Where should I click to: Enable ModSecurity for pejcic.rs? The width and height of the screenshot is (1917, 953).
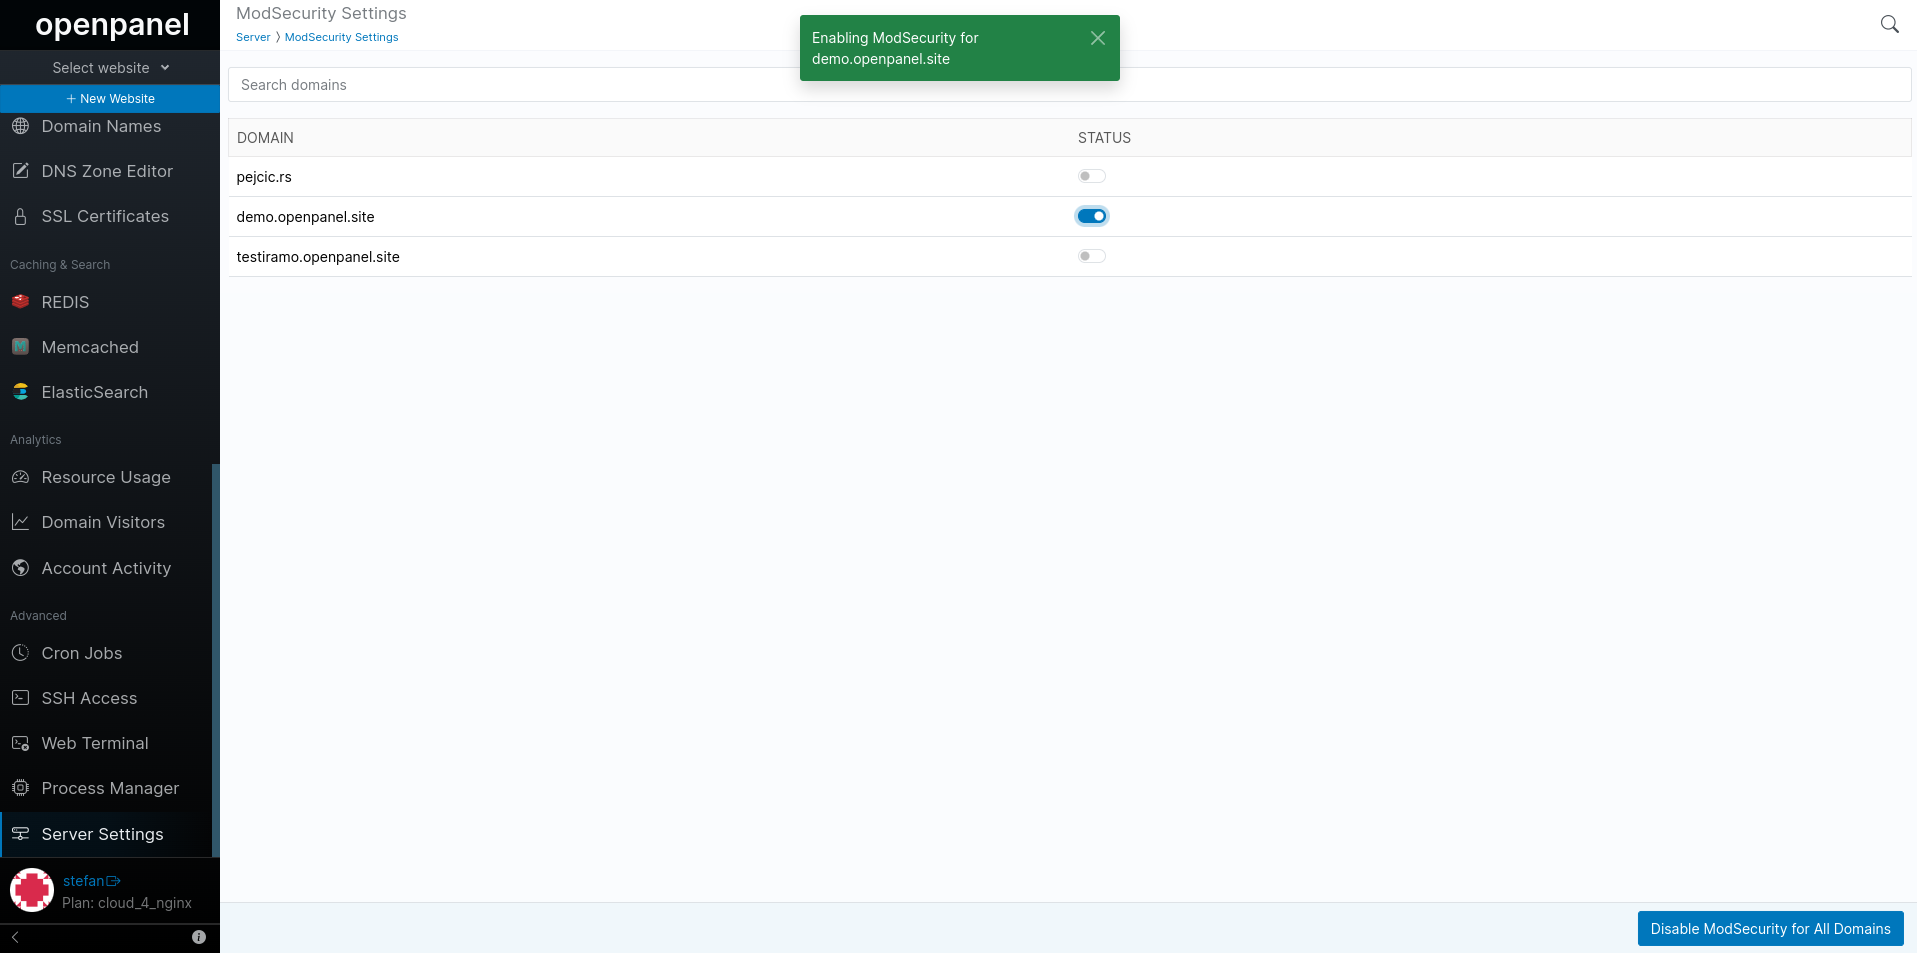(1091, 176)
